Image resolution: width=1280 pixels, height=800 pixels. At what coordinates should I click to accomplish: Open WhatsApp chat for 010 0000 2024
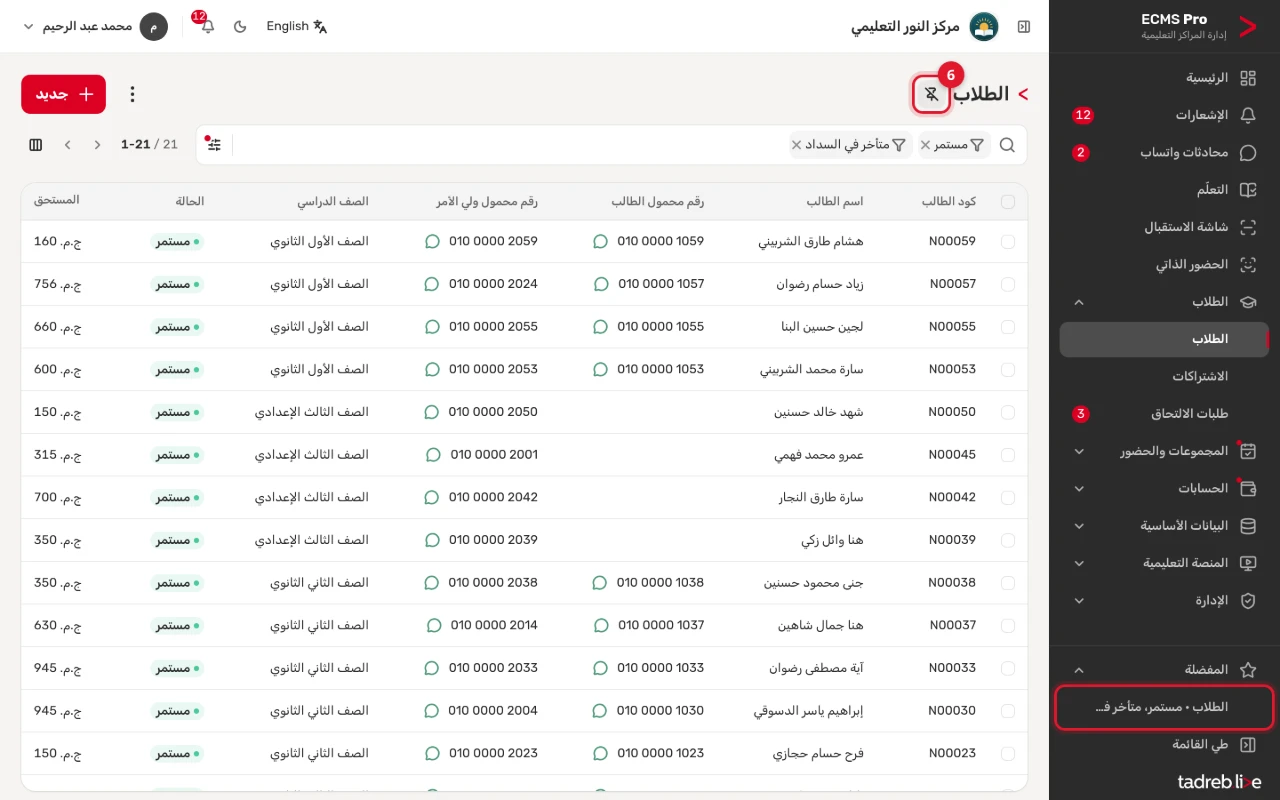[432, 284]
